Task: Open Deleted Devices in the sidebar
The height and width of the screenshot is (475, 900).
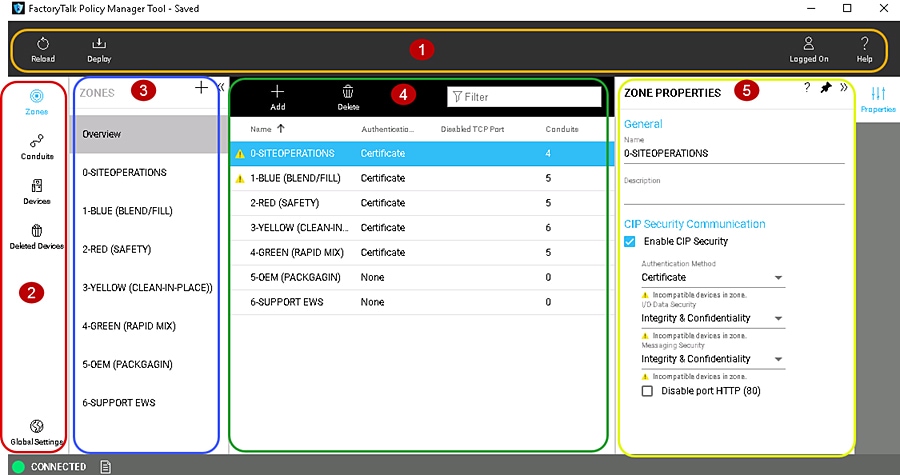Action: (37, 236)
